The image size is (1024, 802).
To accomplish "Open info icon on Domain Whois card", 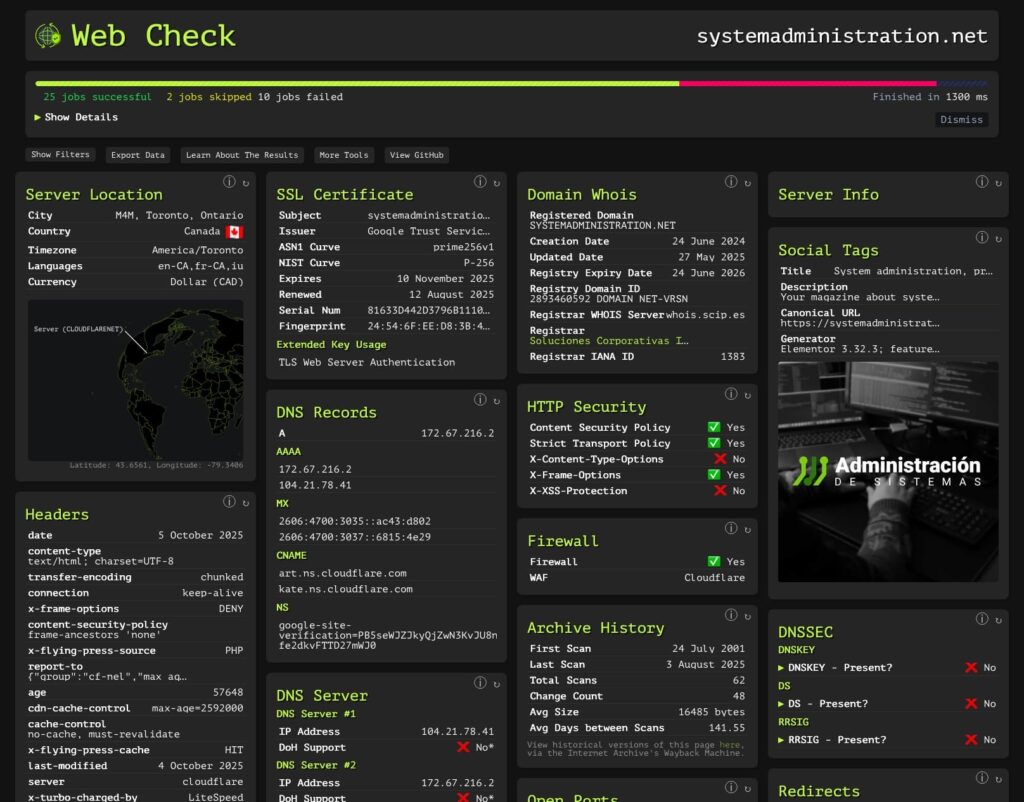I will (x=731, y=182).
